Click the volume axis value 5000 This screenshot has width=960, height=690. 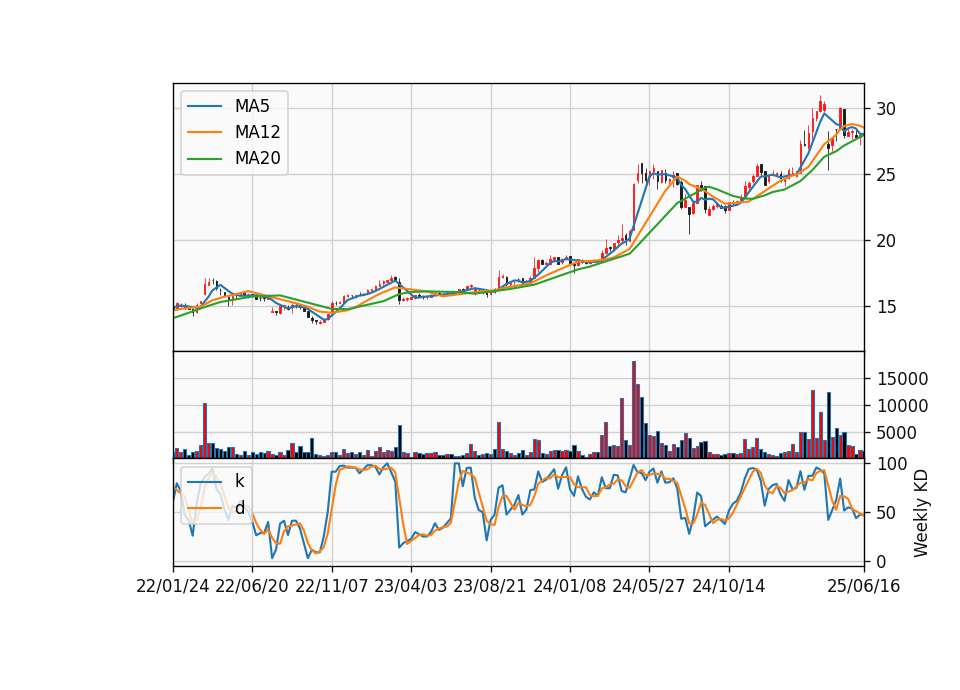(x=896, y=433)
